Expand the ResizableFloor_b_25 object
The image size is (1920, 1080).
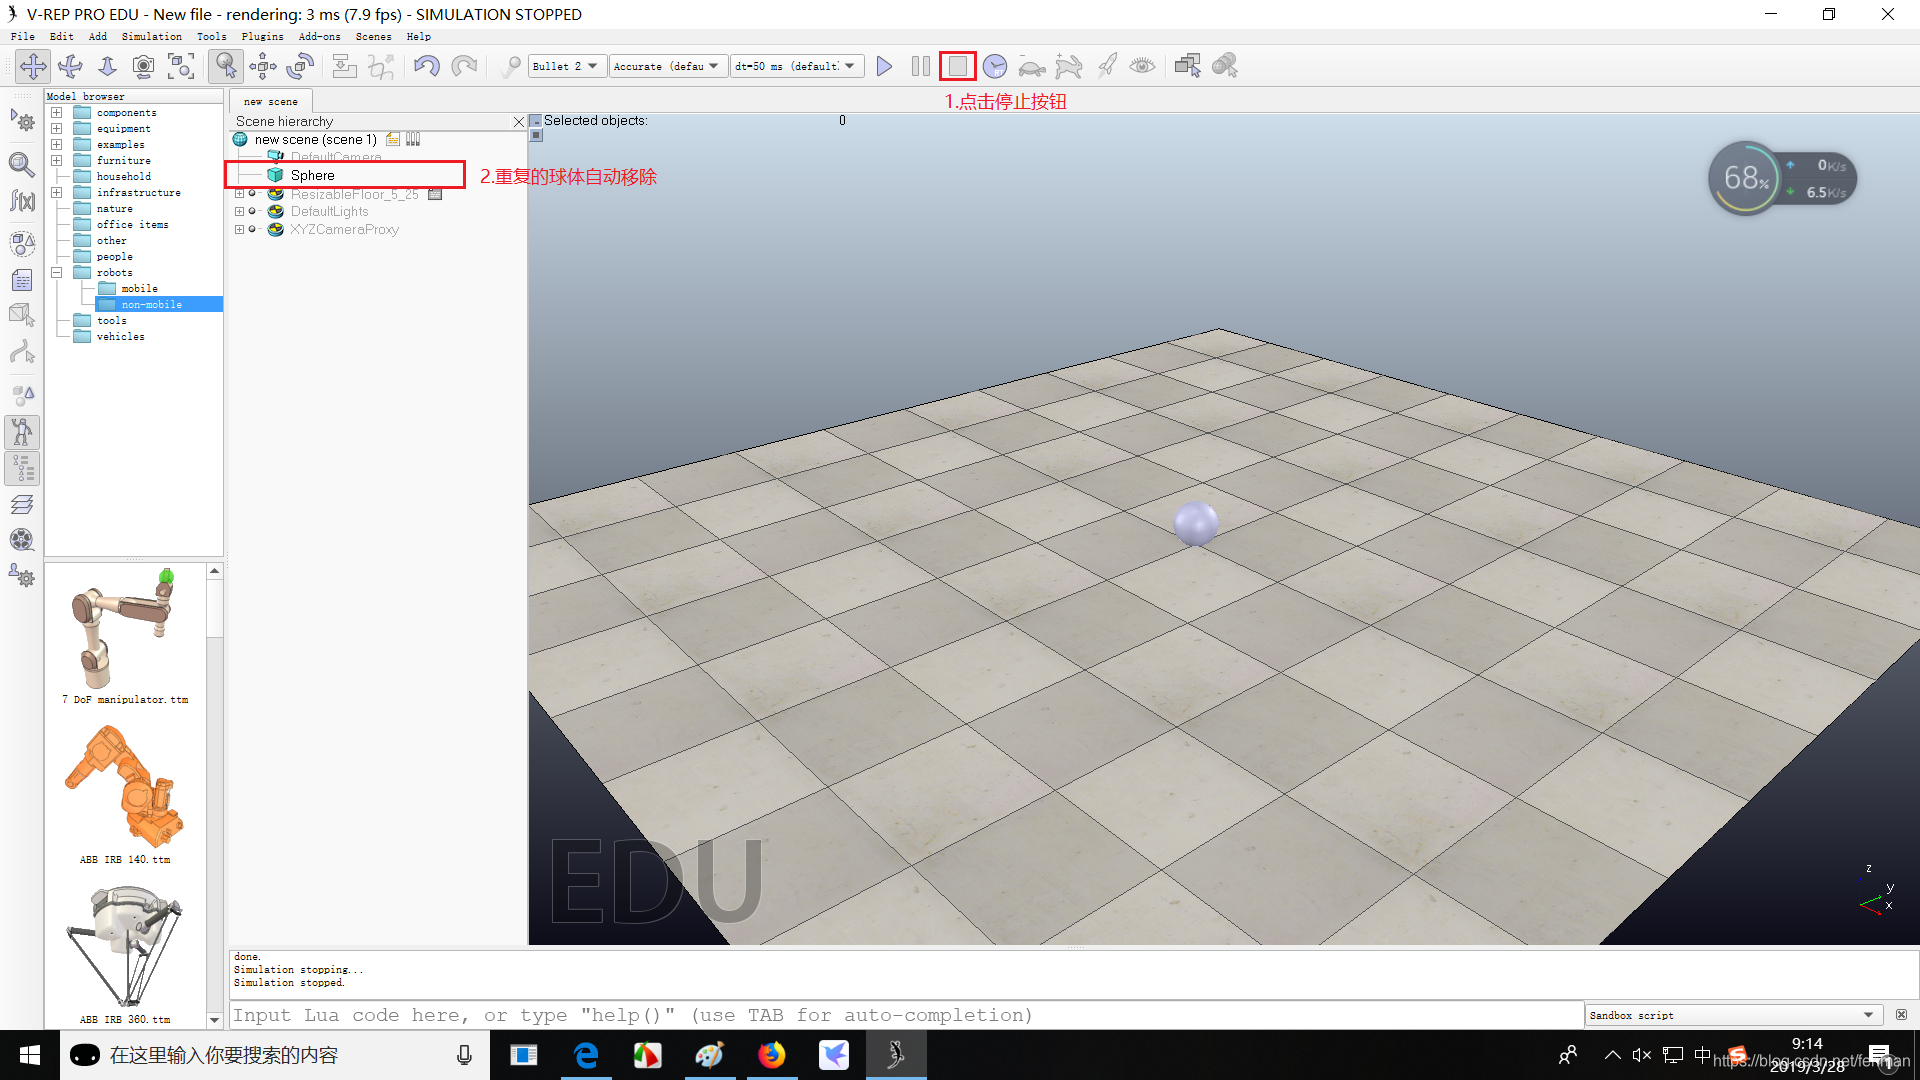[x=241, y=193]
